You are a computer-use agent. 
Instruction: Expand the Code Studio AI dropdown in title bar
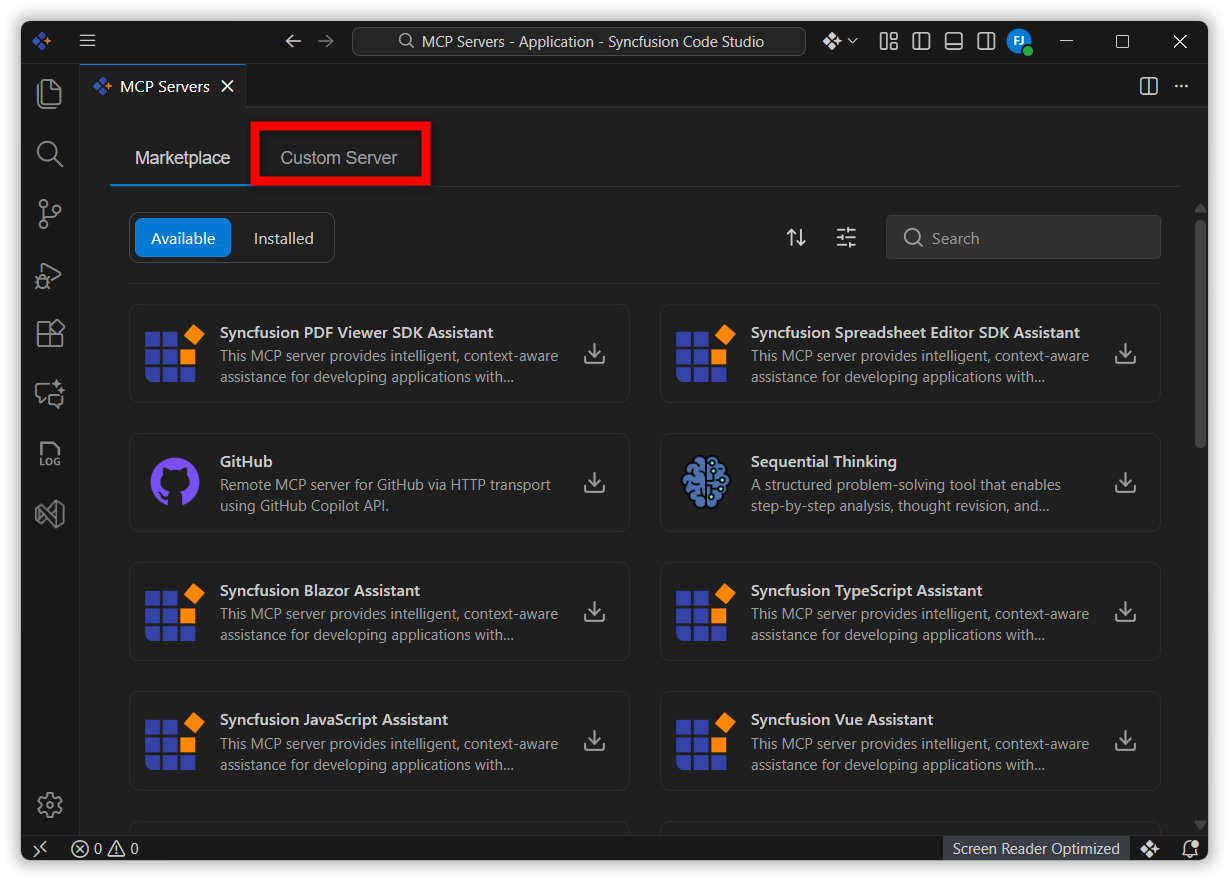pyautogui.click(x=840, y=41)
